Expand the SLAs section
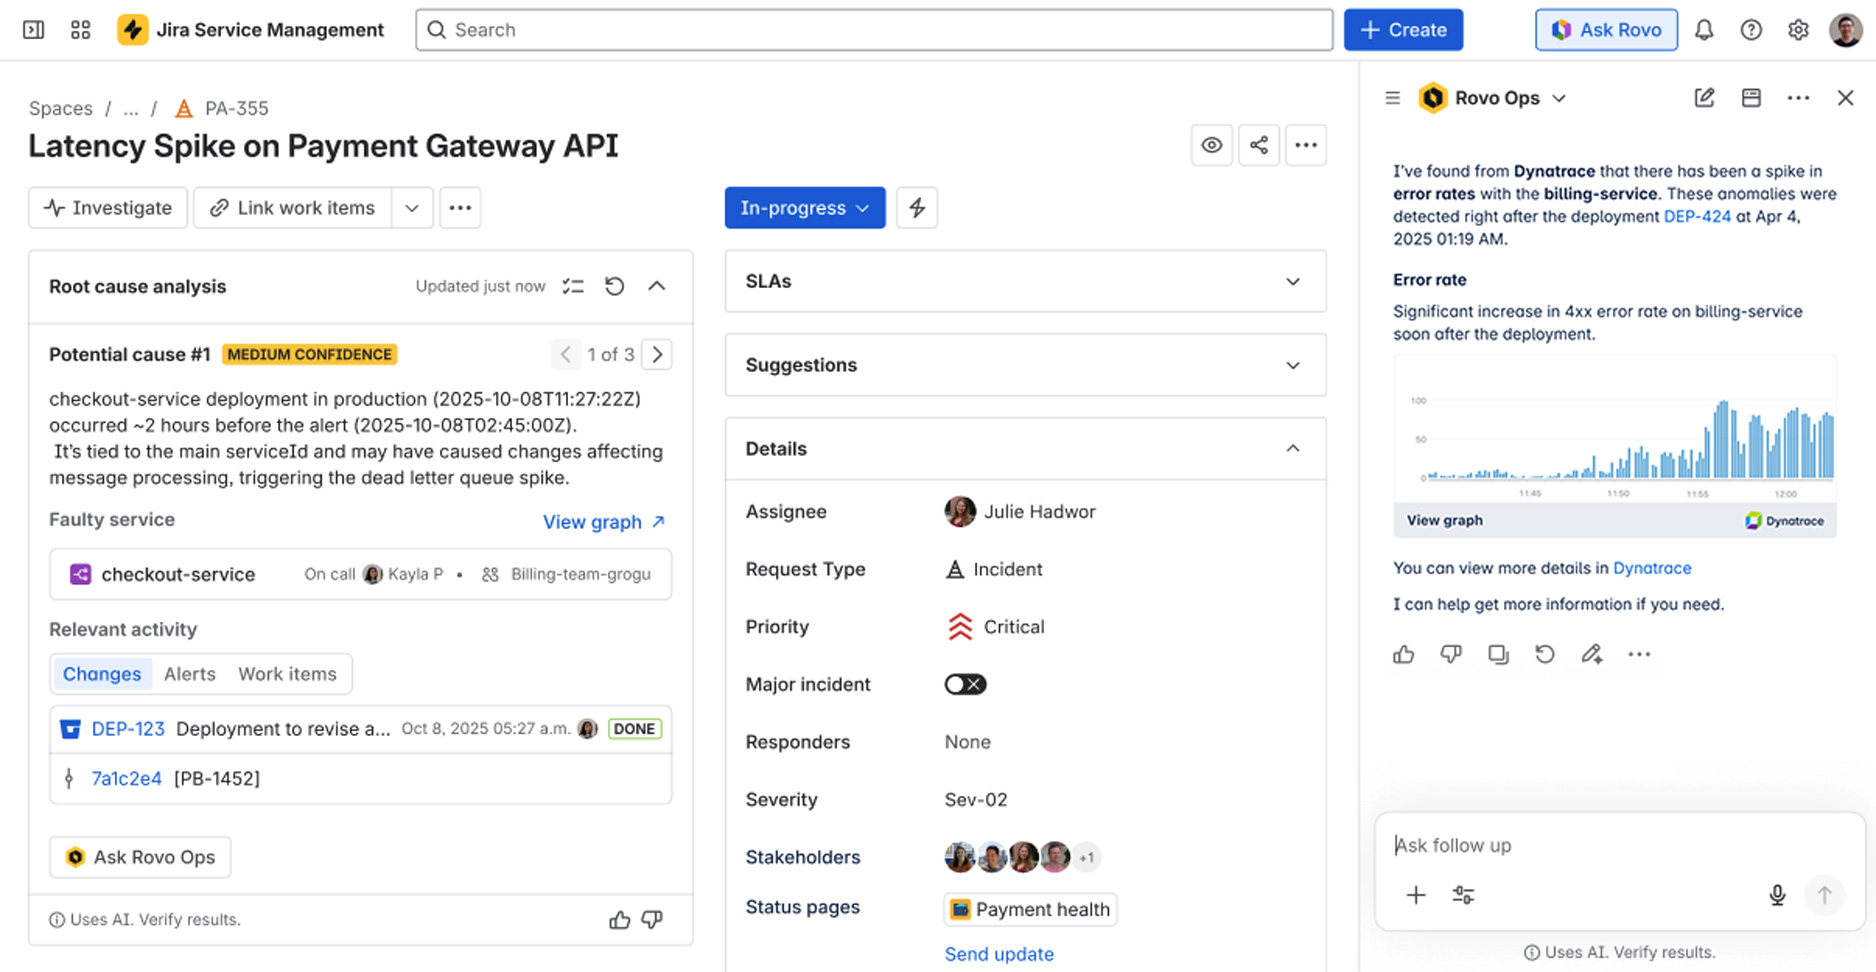 coord(1292,281)
